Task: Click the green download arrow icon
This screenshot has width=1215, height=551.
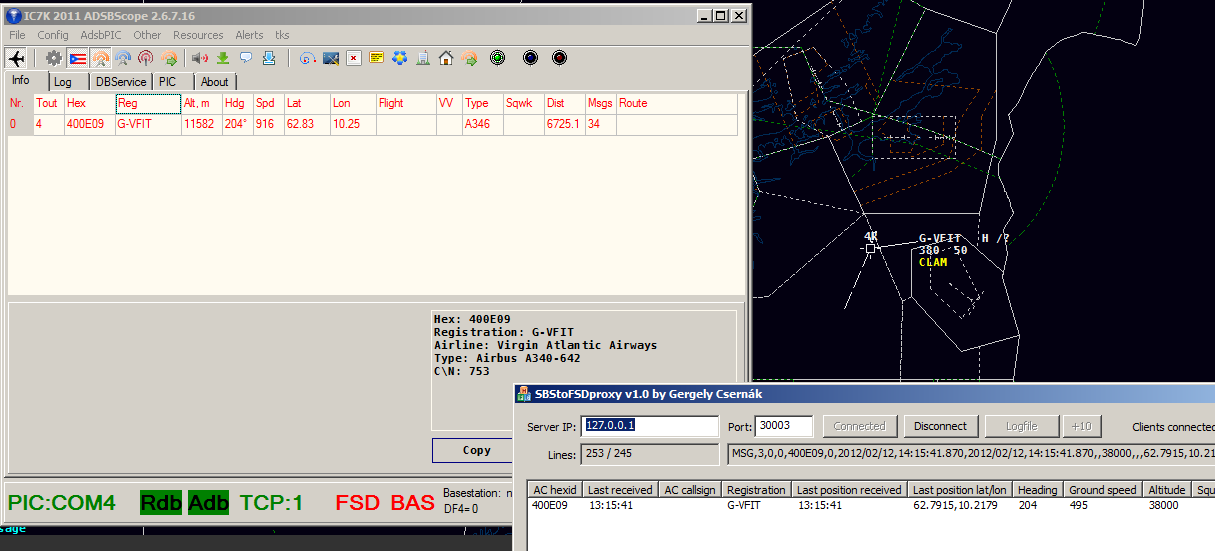Action: [222, 58]
